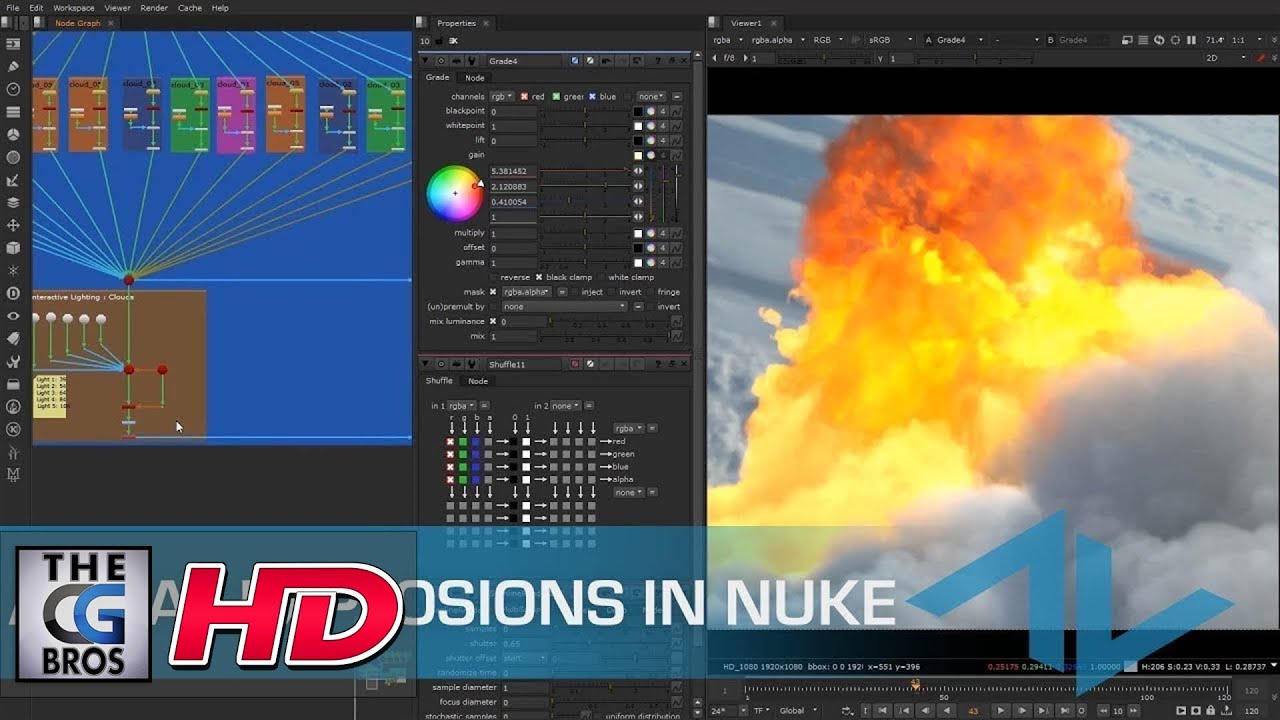1280x720 pixels.
Task: Open the Image nodes toolbar menu
Action: (13, 44)
